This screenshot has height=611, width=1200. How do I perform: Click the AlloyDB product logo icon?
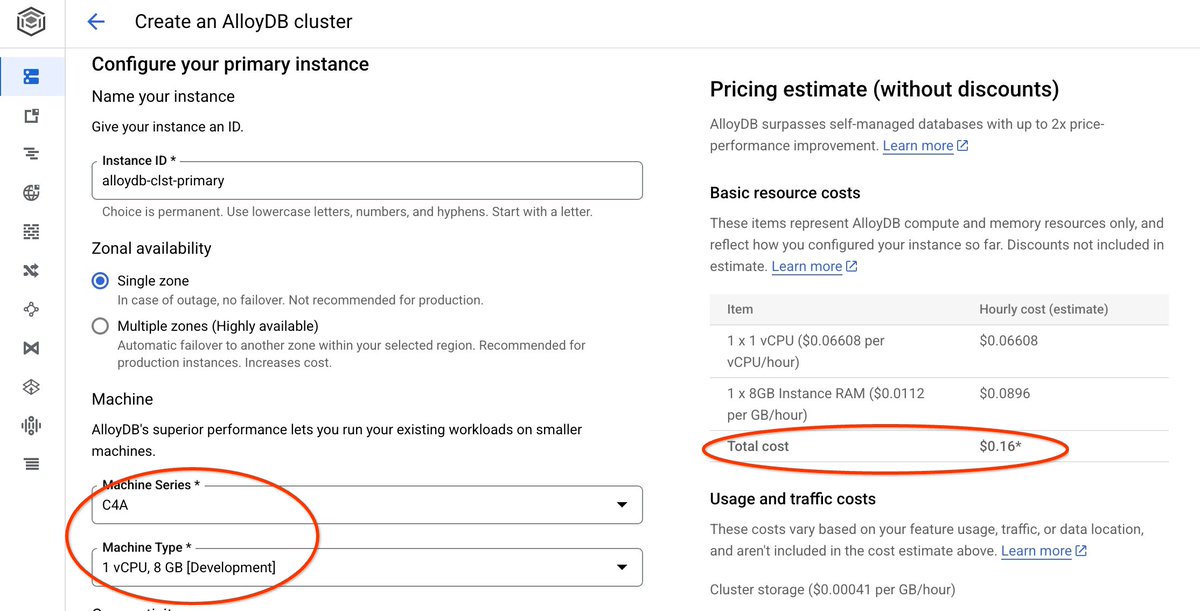pyautogui.click(x=31, y=21)
